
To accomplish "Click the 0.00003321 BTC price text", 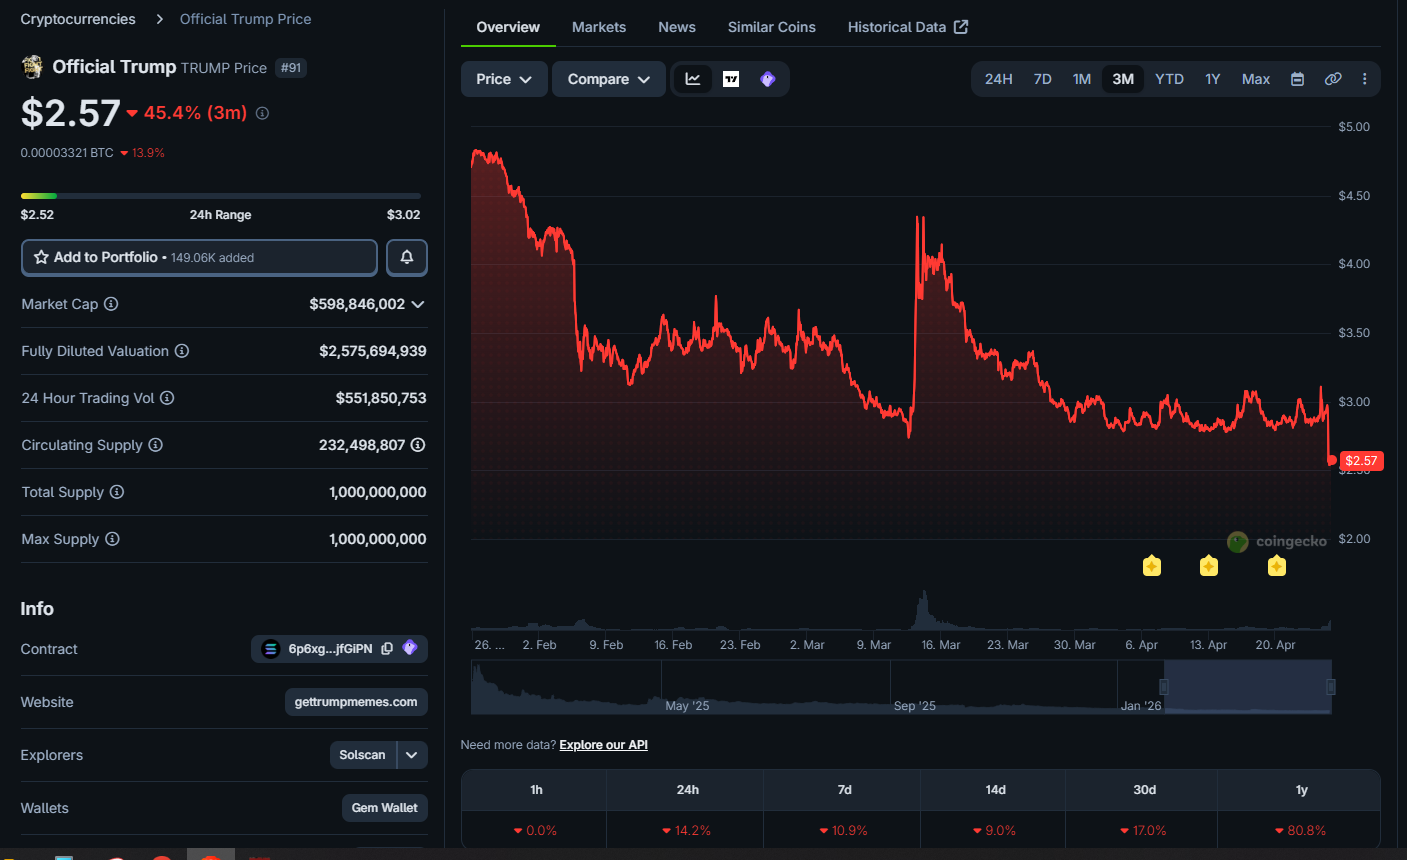I will [67, 153].
